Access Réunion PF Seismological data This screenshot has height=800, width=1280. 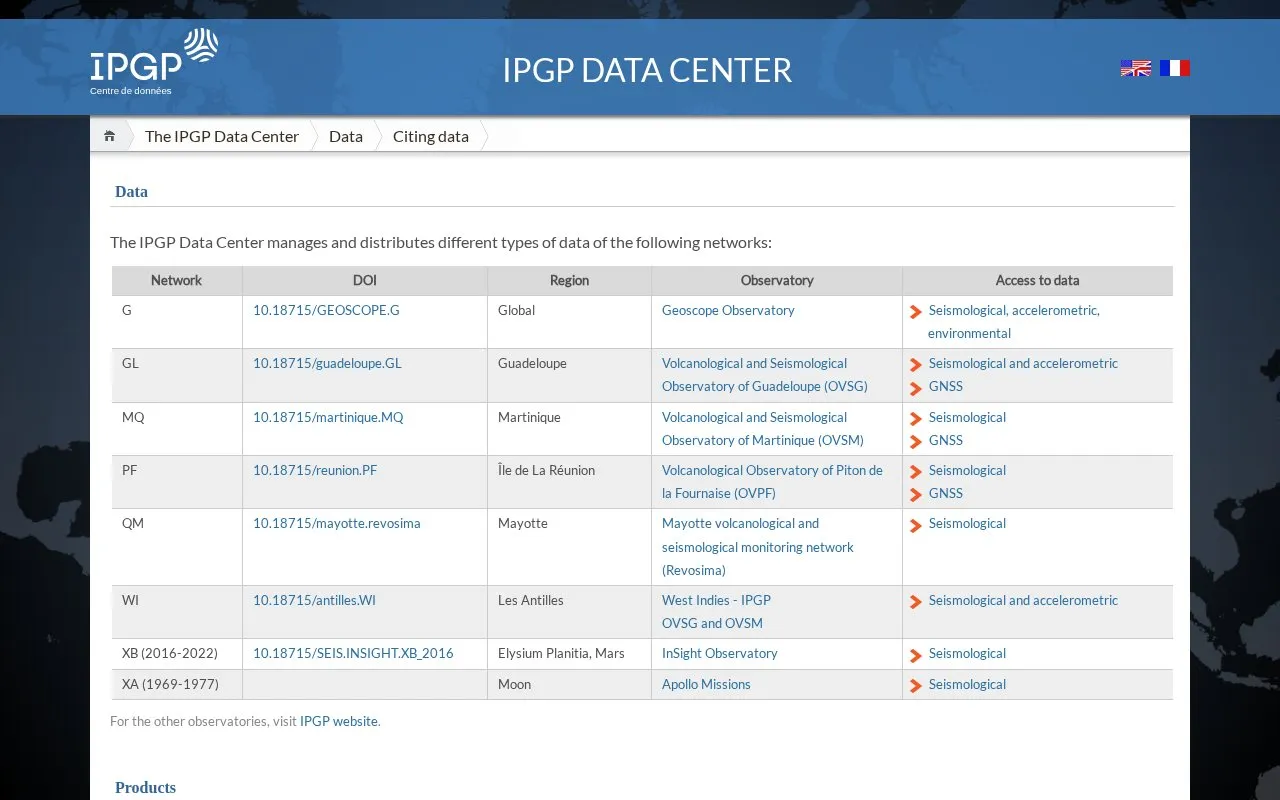coord(967,470)
